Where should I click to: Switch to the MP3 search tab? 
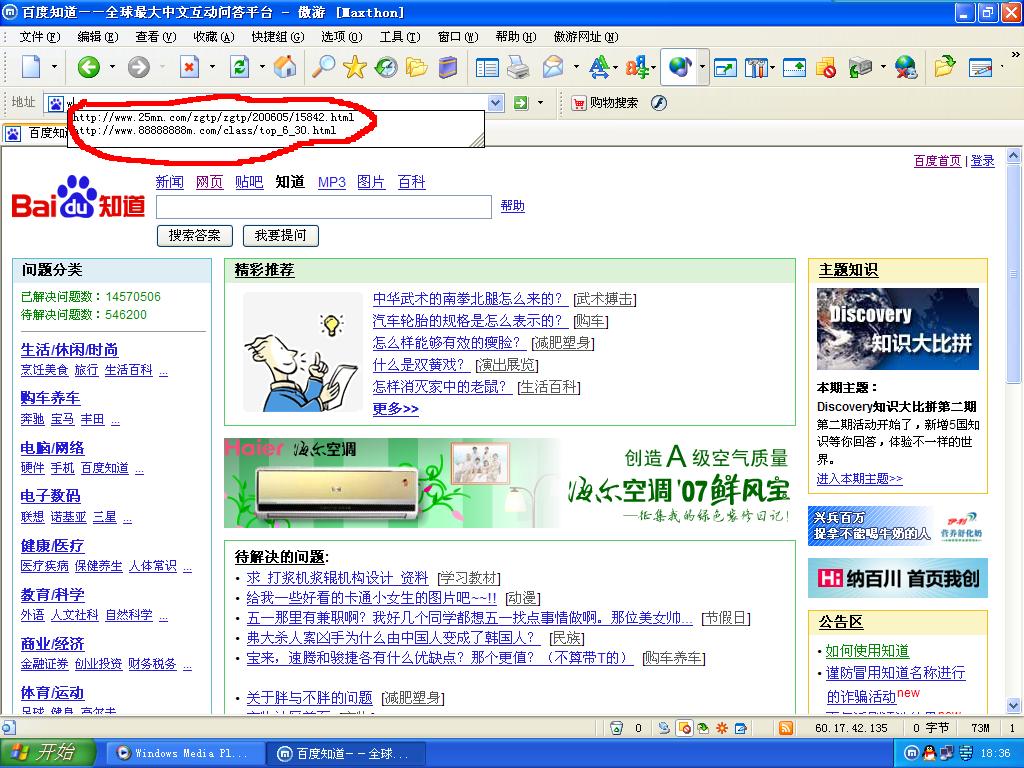click(332, 182)
